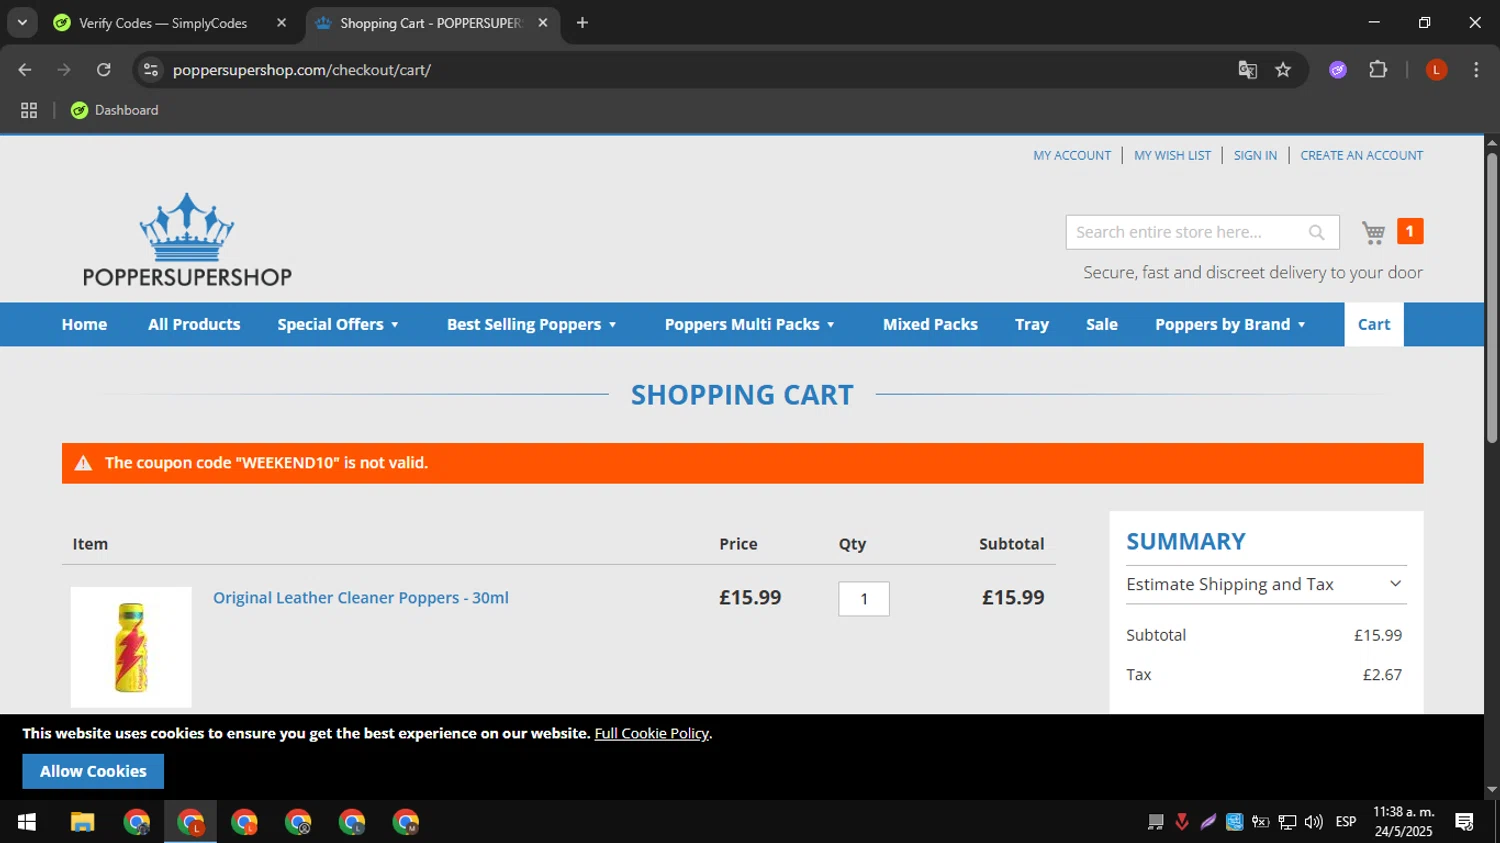Click the orange cart count badge
Viewport: 1500px width, 843px height.
(1410, 231)
